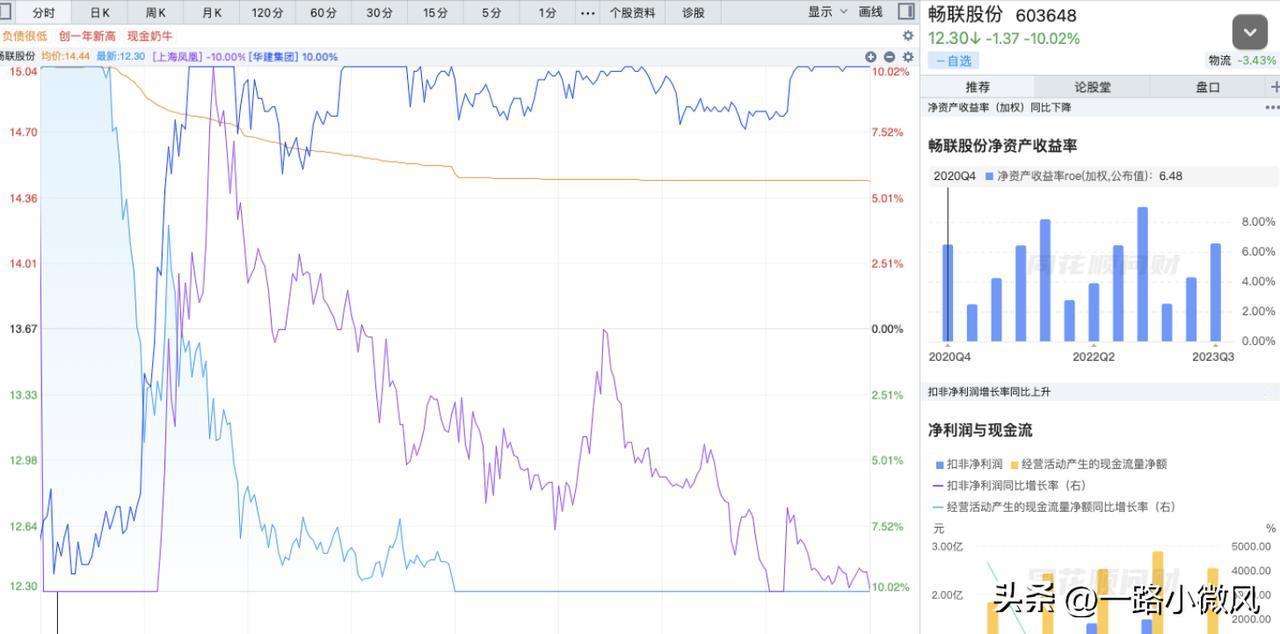Click the tallest ROE bar near 2022Q2
Screen dimensions: 1280x634
1142,274
